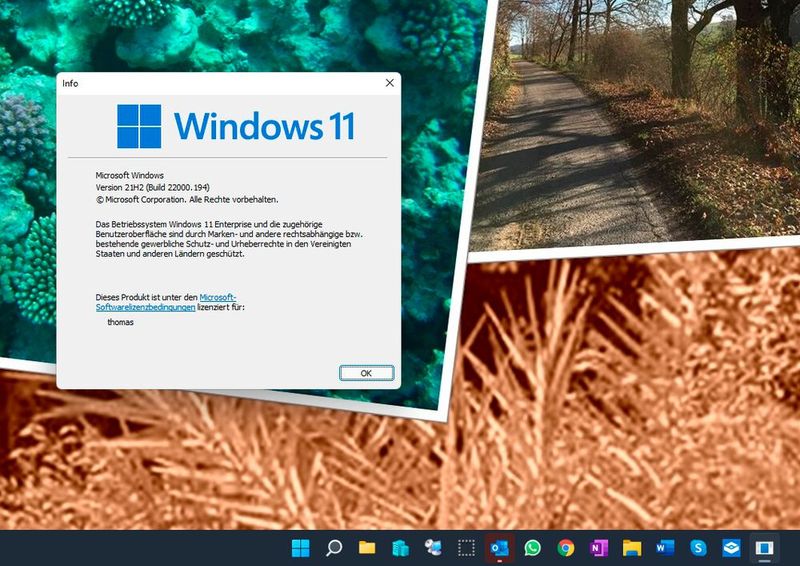The width and height of the screenshot is (800, 566).
Task: Click the 'Microsoft Windows' text line
Action: pos(130,175)
